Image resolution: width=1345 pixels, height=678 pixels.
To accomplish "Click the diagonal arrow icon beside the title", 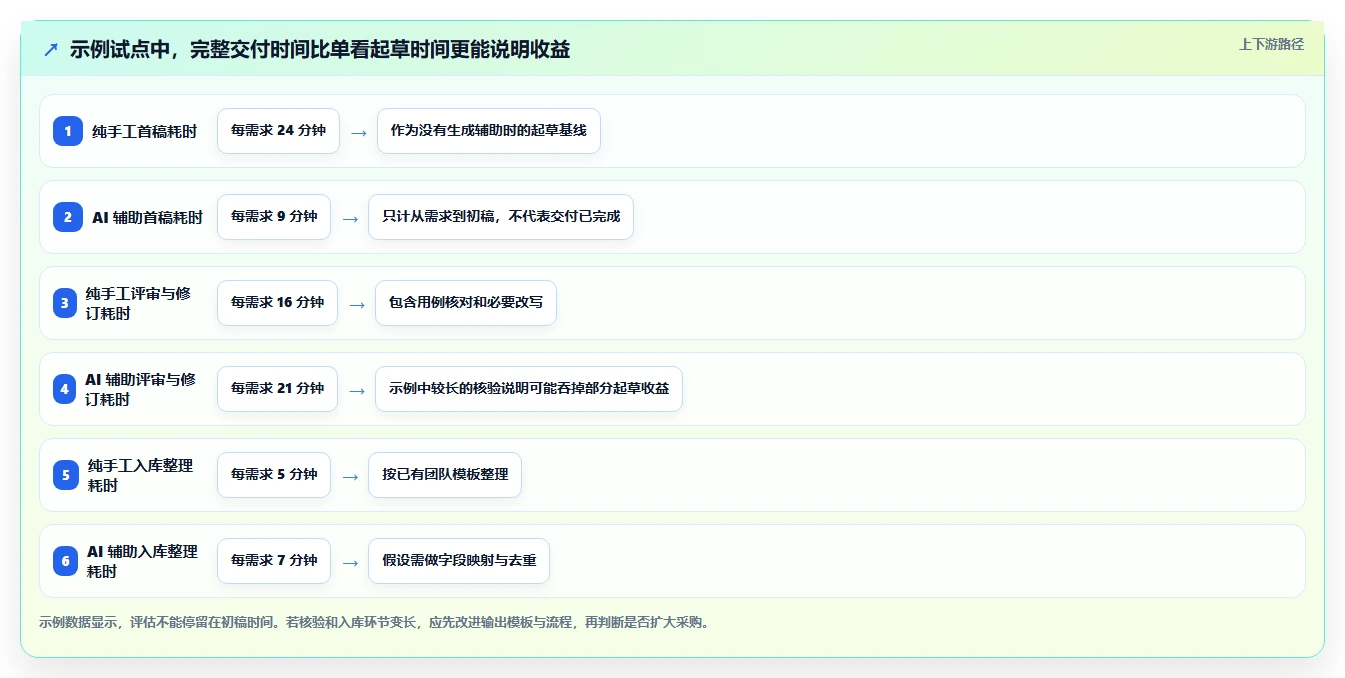I will point(51,50).
